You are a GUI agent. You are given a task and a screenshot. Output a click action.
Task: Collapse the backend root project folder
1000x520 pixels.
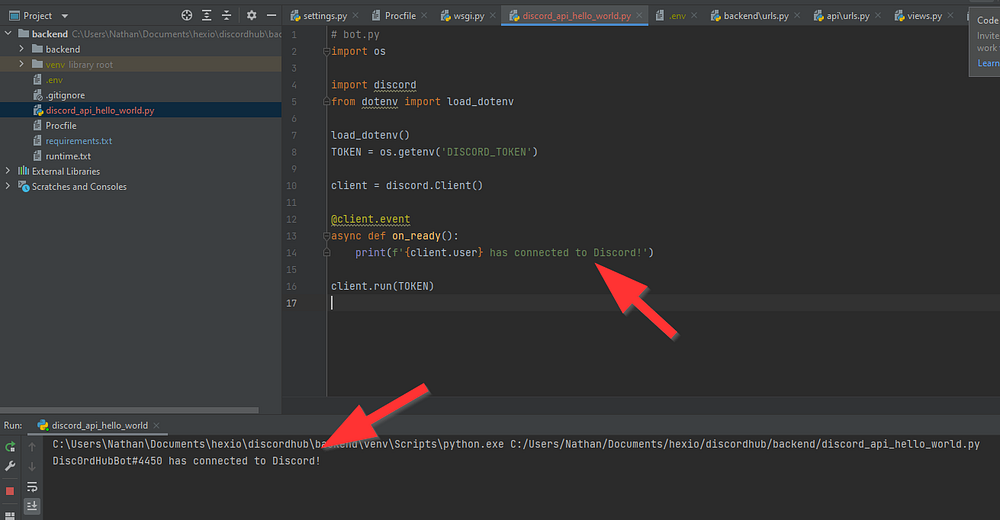point(9,34)
